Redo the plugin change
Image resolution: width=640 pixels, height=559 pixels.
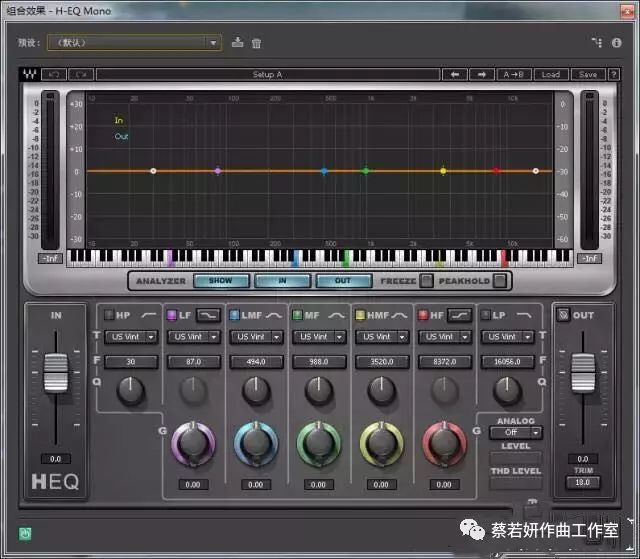click(82, 75)
